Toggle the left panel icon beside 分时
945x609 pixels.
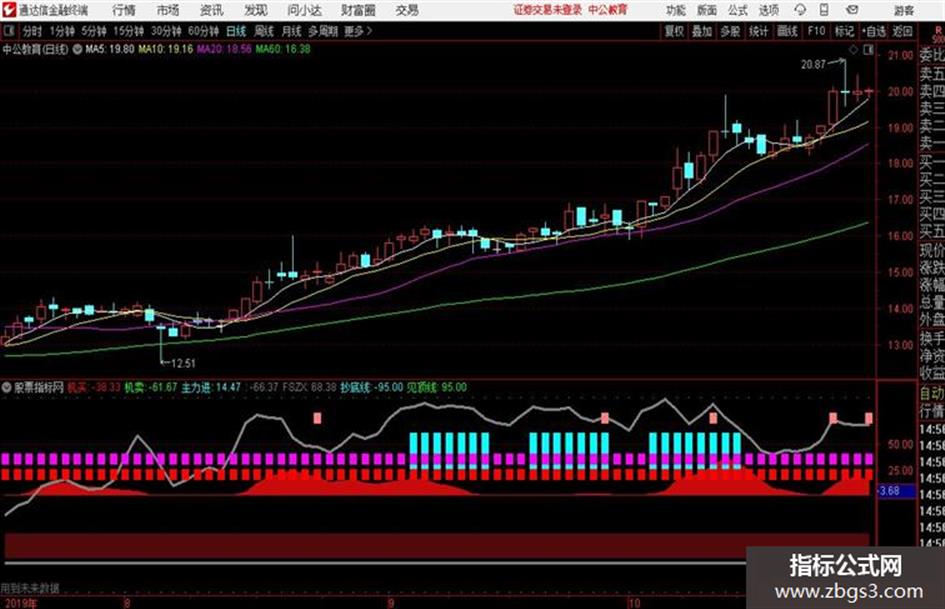(8, 31)
